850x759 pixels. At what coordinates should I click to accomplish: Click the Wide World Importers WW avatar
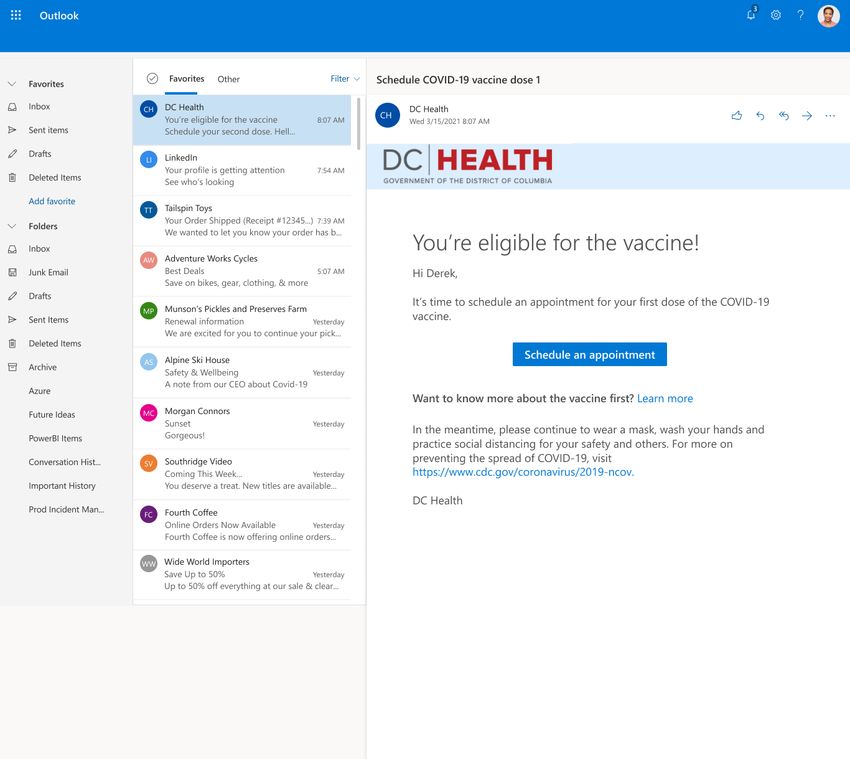(x=149, y=564)
